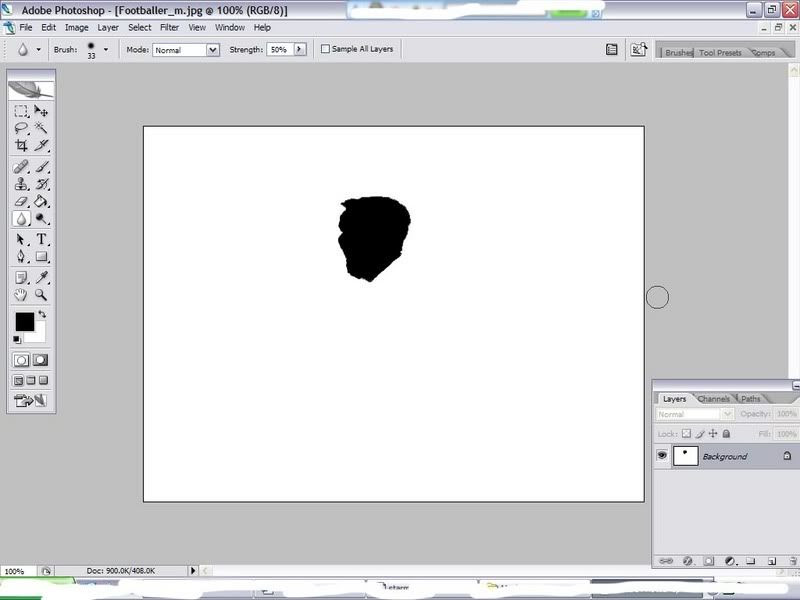This screenshot has height=600, width=800.
Task: Select the Rectangle shape tool
Action: click(41, 257)
